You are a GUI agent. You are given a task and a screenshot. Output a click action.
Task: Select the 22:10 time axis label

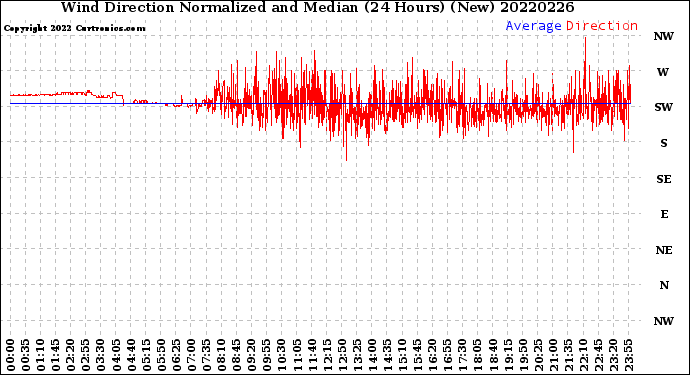point(583,355)
